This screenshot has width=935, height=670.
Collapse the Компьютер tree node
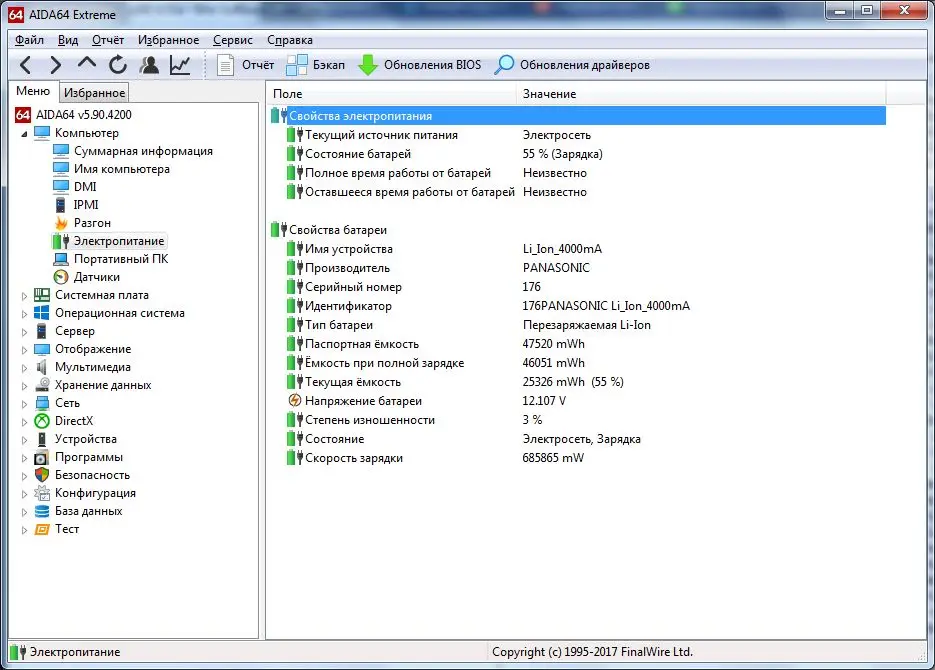coord(24,134)
